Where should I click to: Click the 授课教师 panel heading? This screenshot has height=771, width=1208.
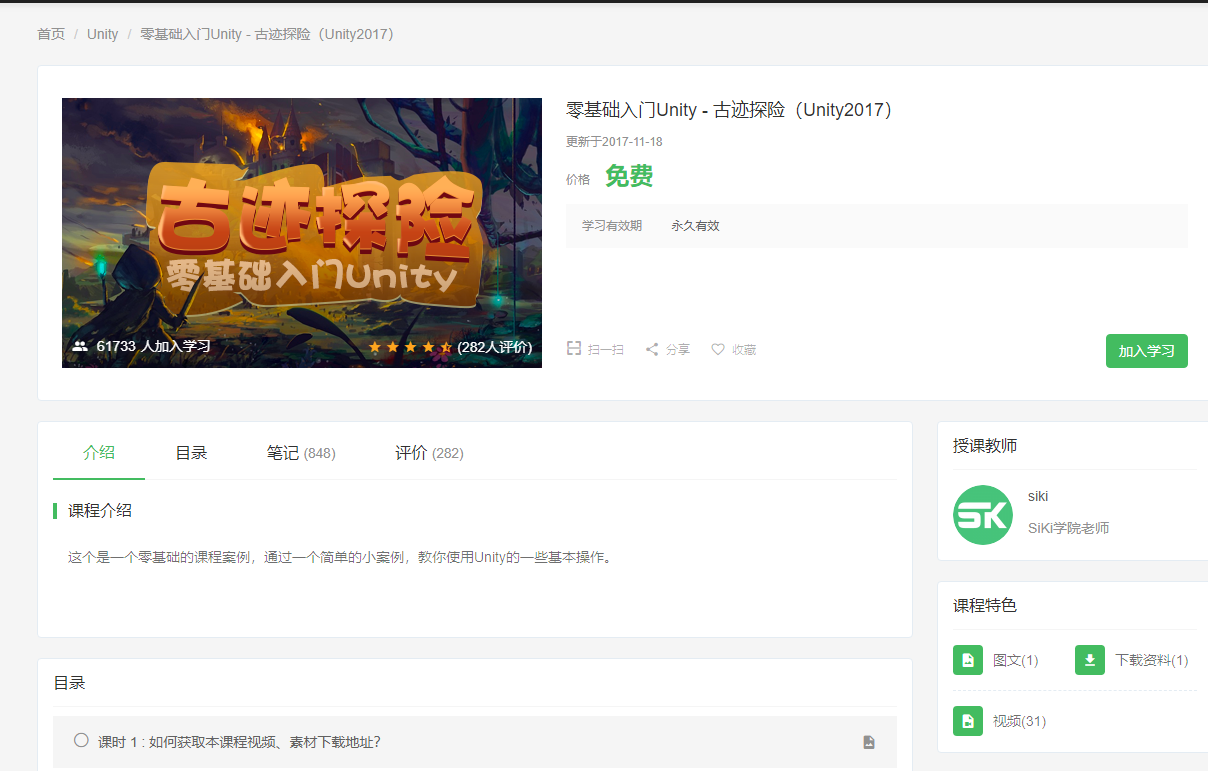(x=985, y=446)
